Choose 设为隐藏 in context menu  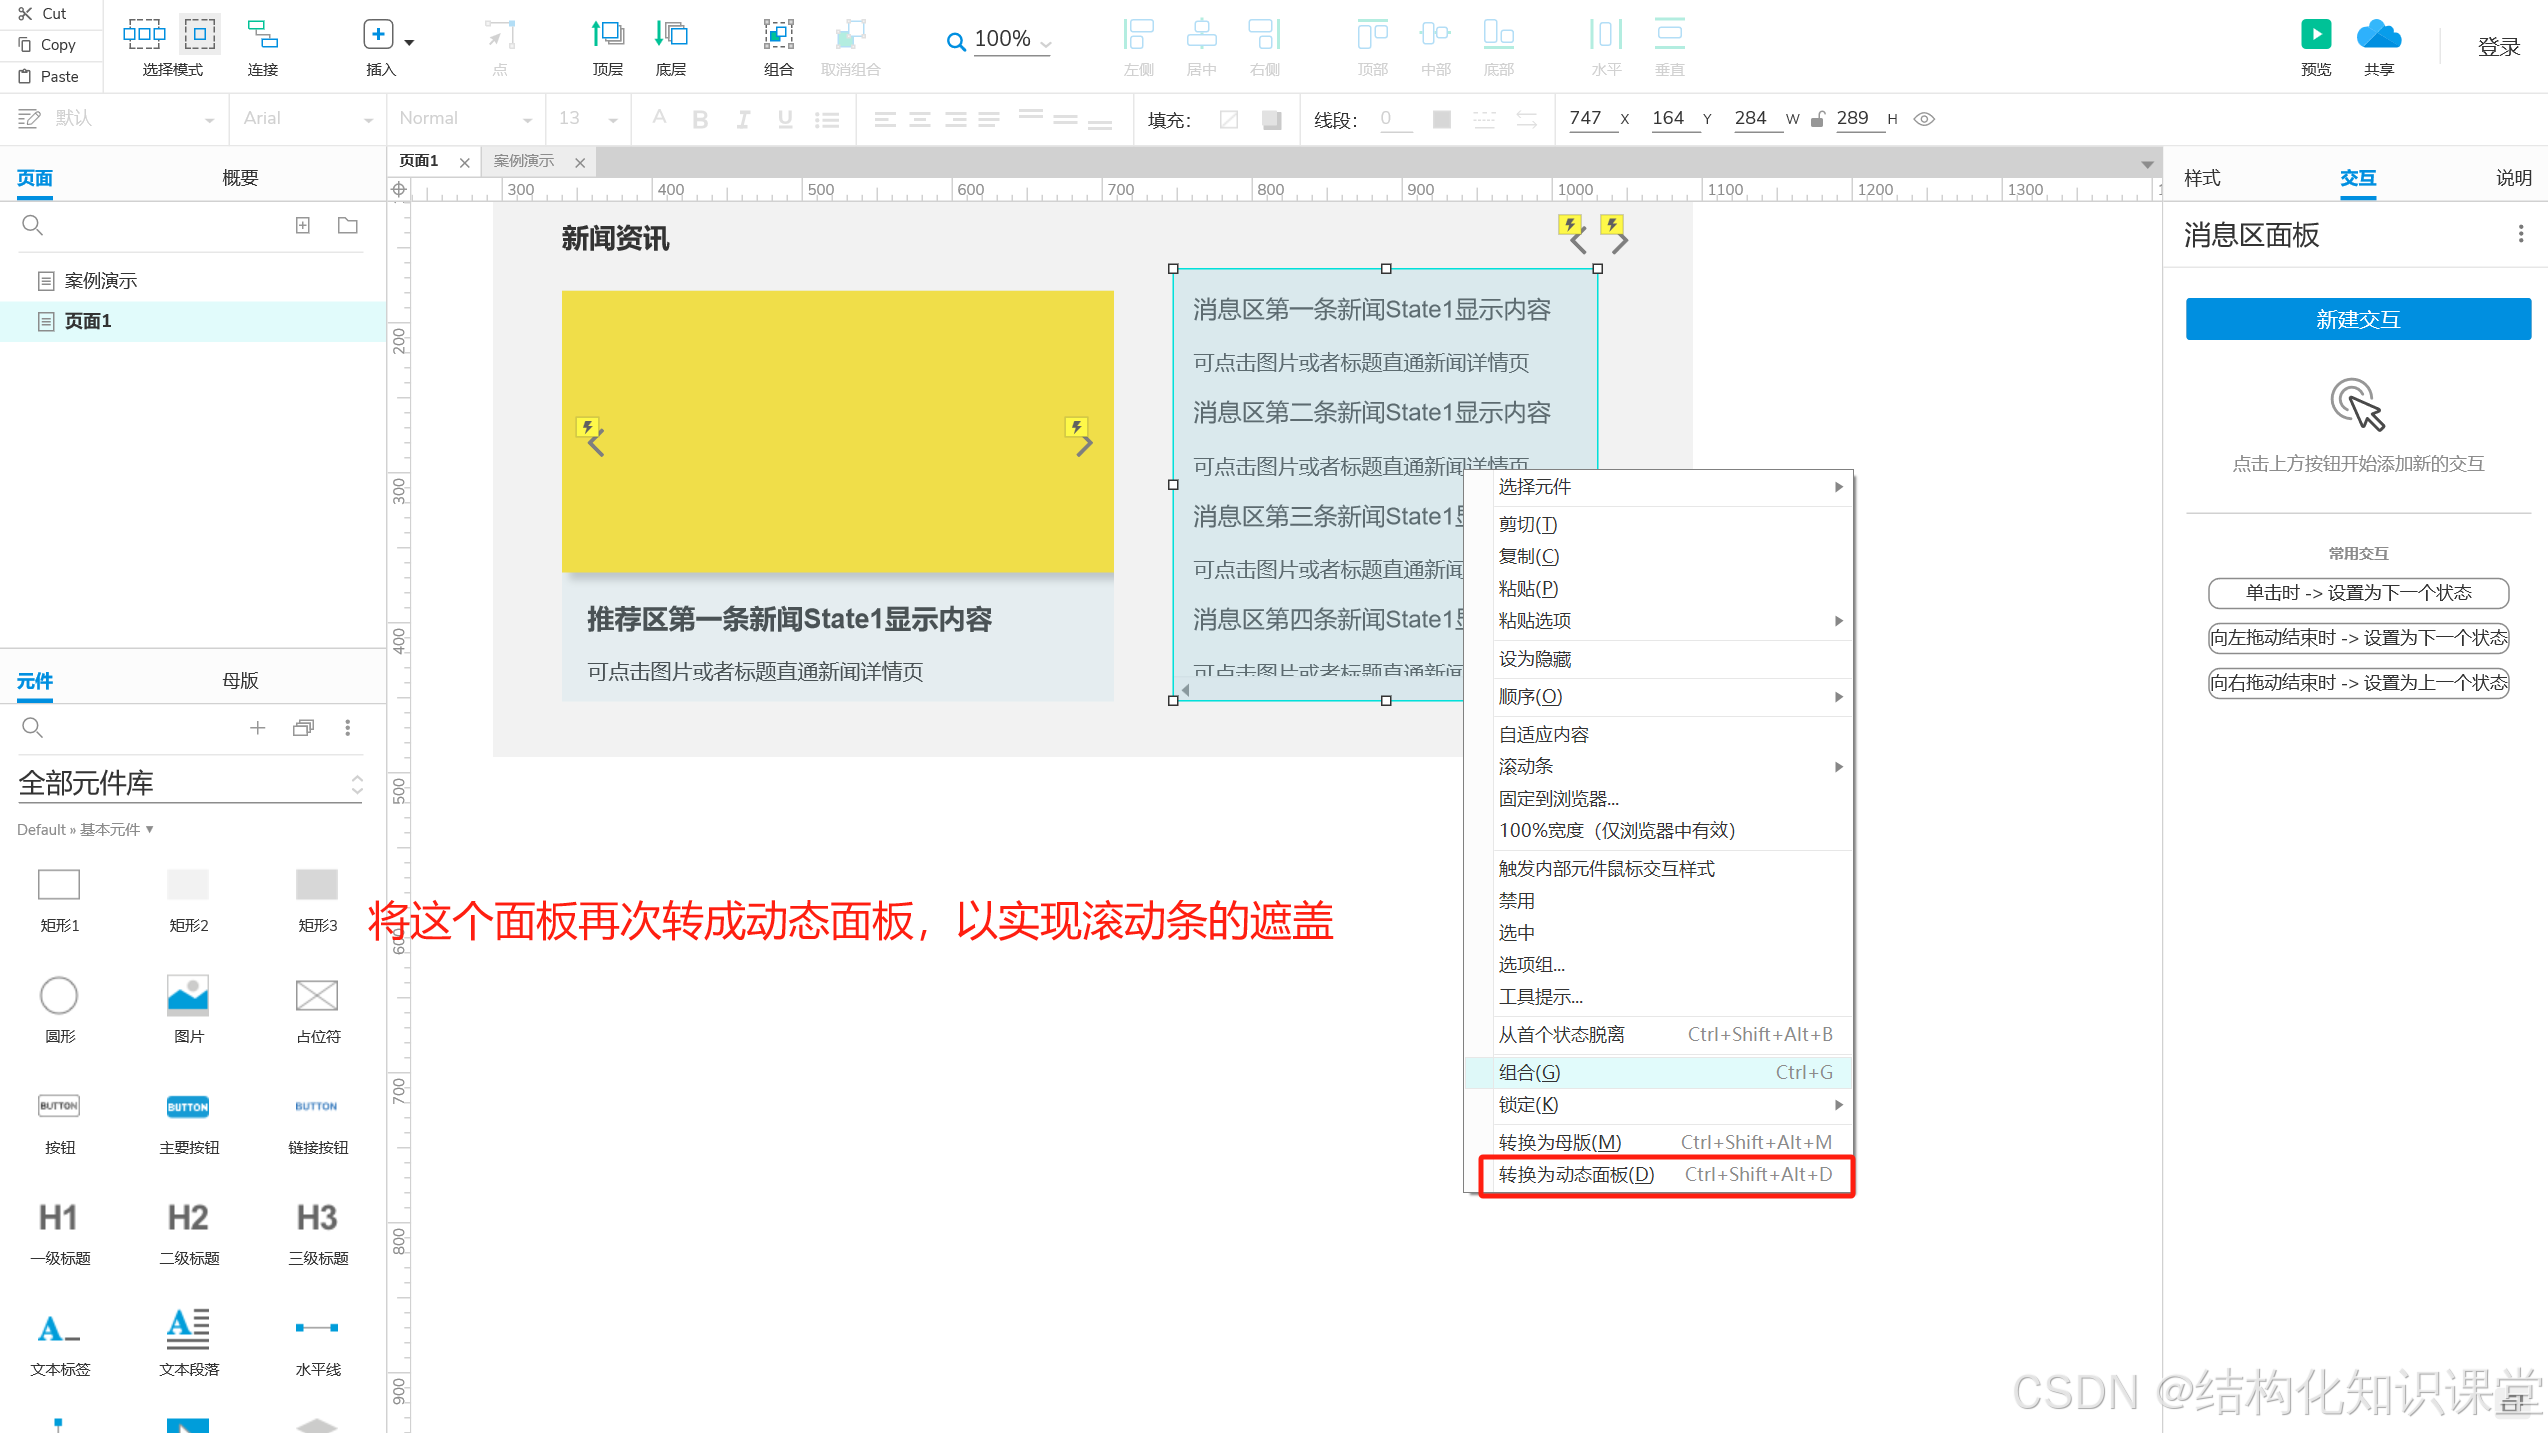pyautogui.click(x=1658, y=659)
